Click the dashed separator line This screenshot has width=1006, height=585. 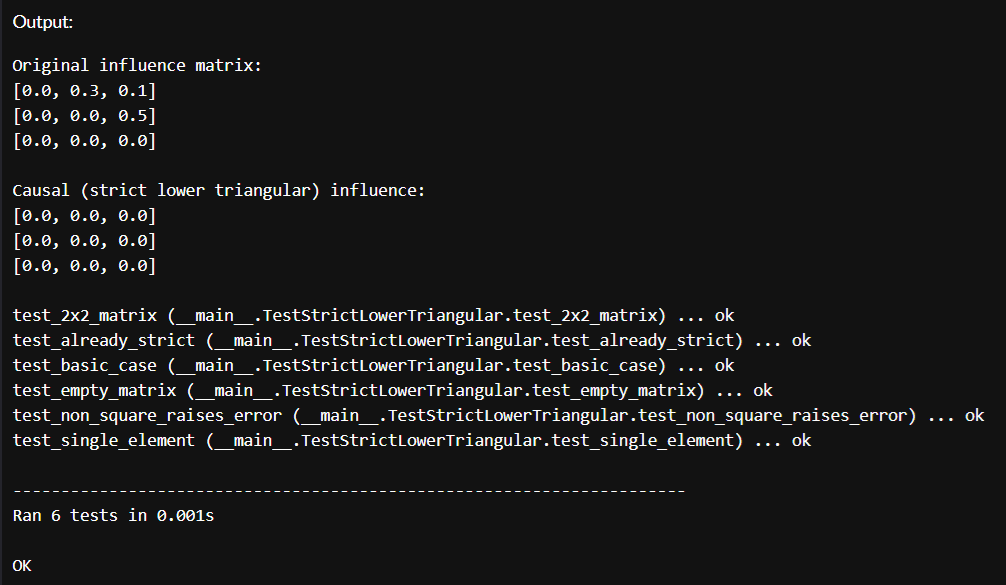pos(348,491)
